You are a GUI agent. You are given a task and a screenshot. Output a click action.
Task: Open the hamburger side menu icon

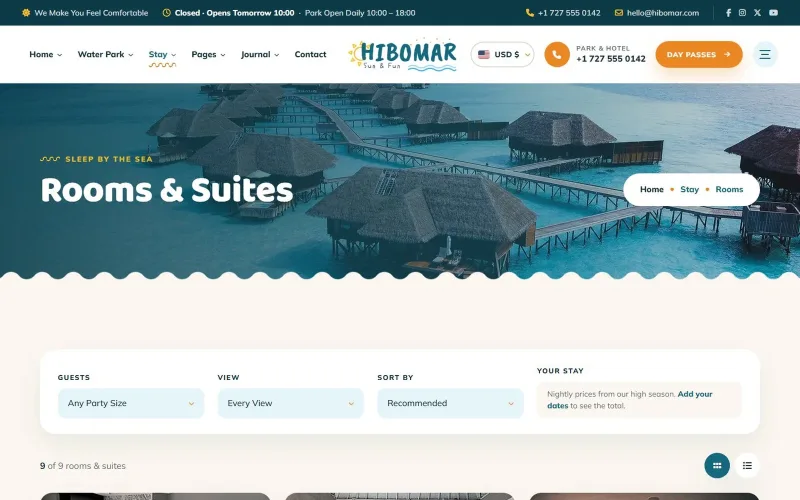click(764, 54)
